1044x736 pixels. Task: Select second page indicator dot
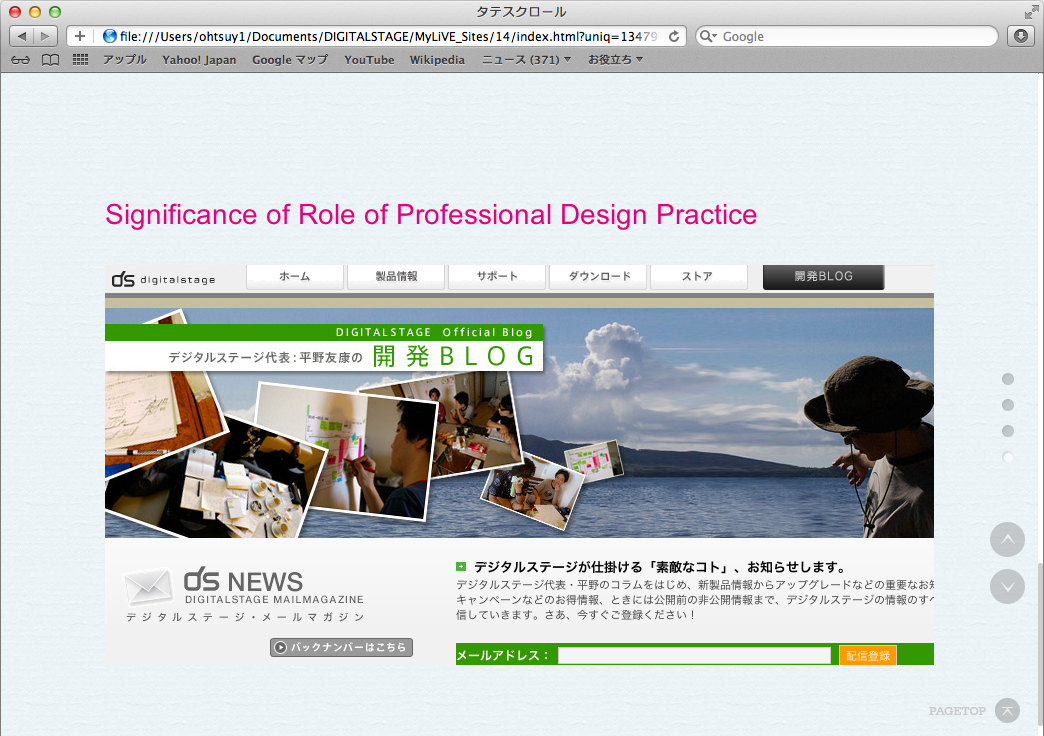click(x=1008, y=405)
